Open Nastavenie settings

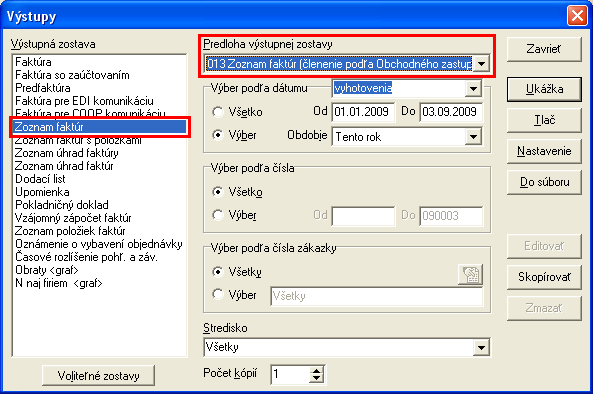[544, 151]
